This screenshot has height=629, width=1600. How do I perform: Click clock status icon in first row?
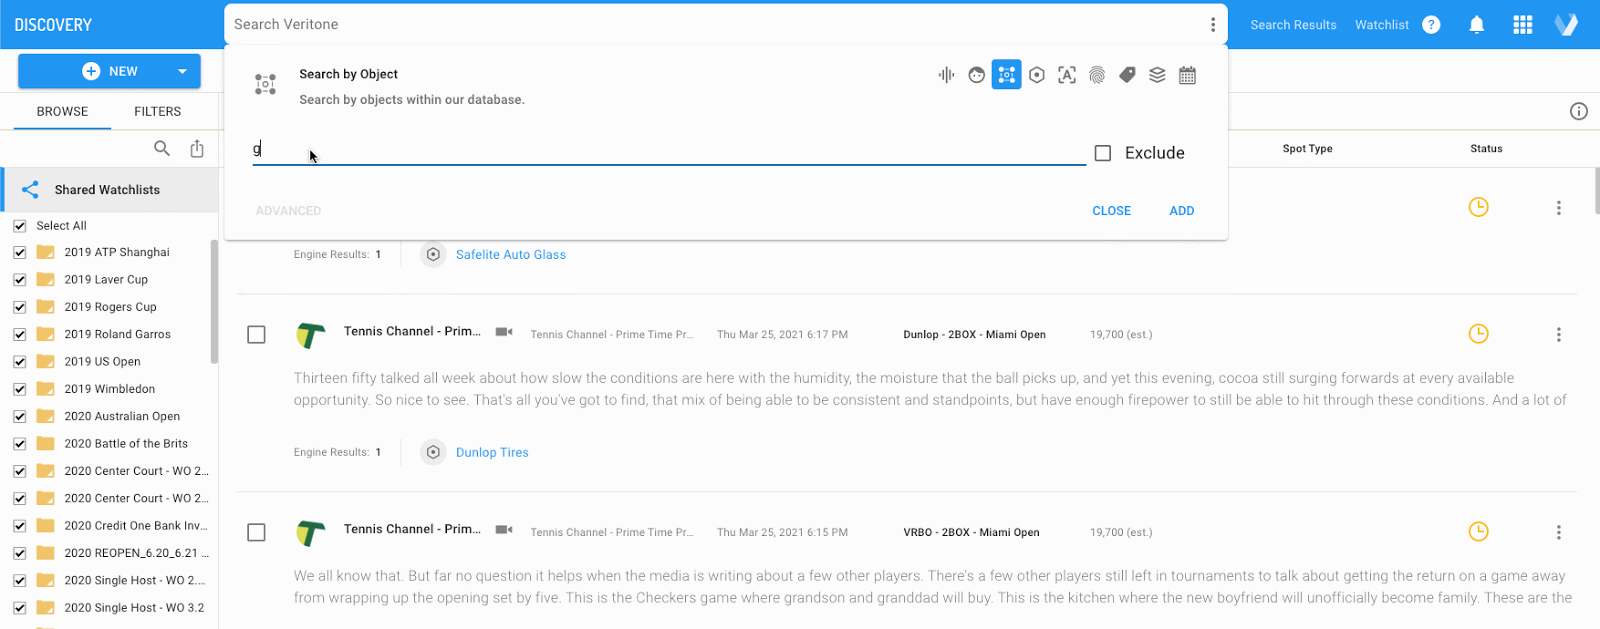(x=1478, y=207)
